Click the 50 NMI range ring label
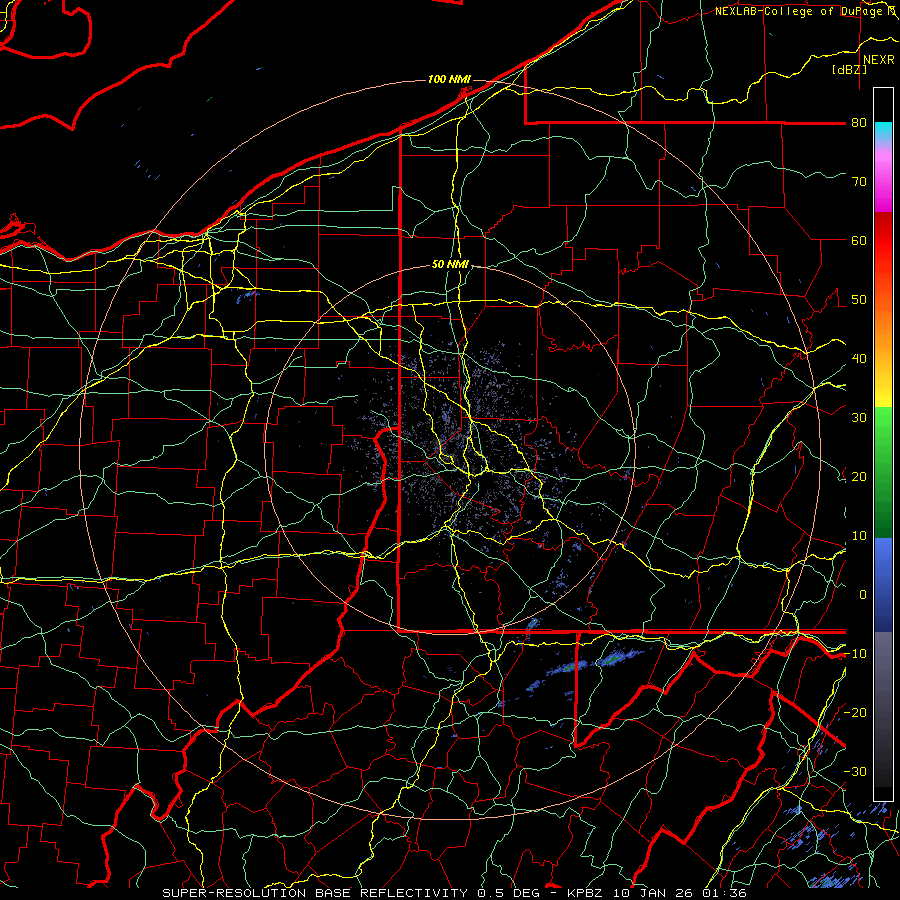Screen dimensions: 900x900 [451, 264]
